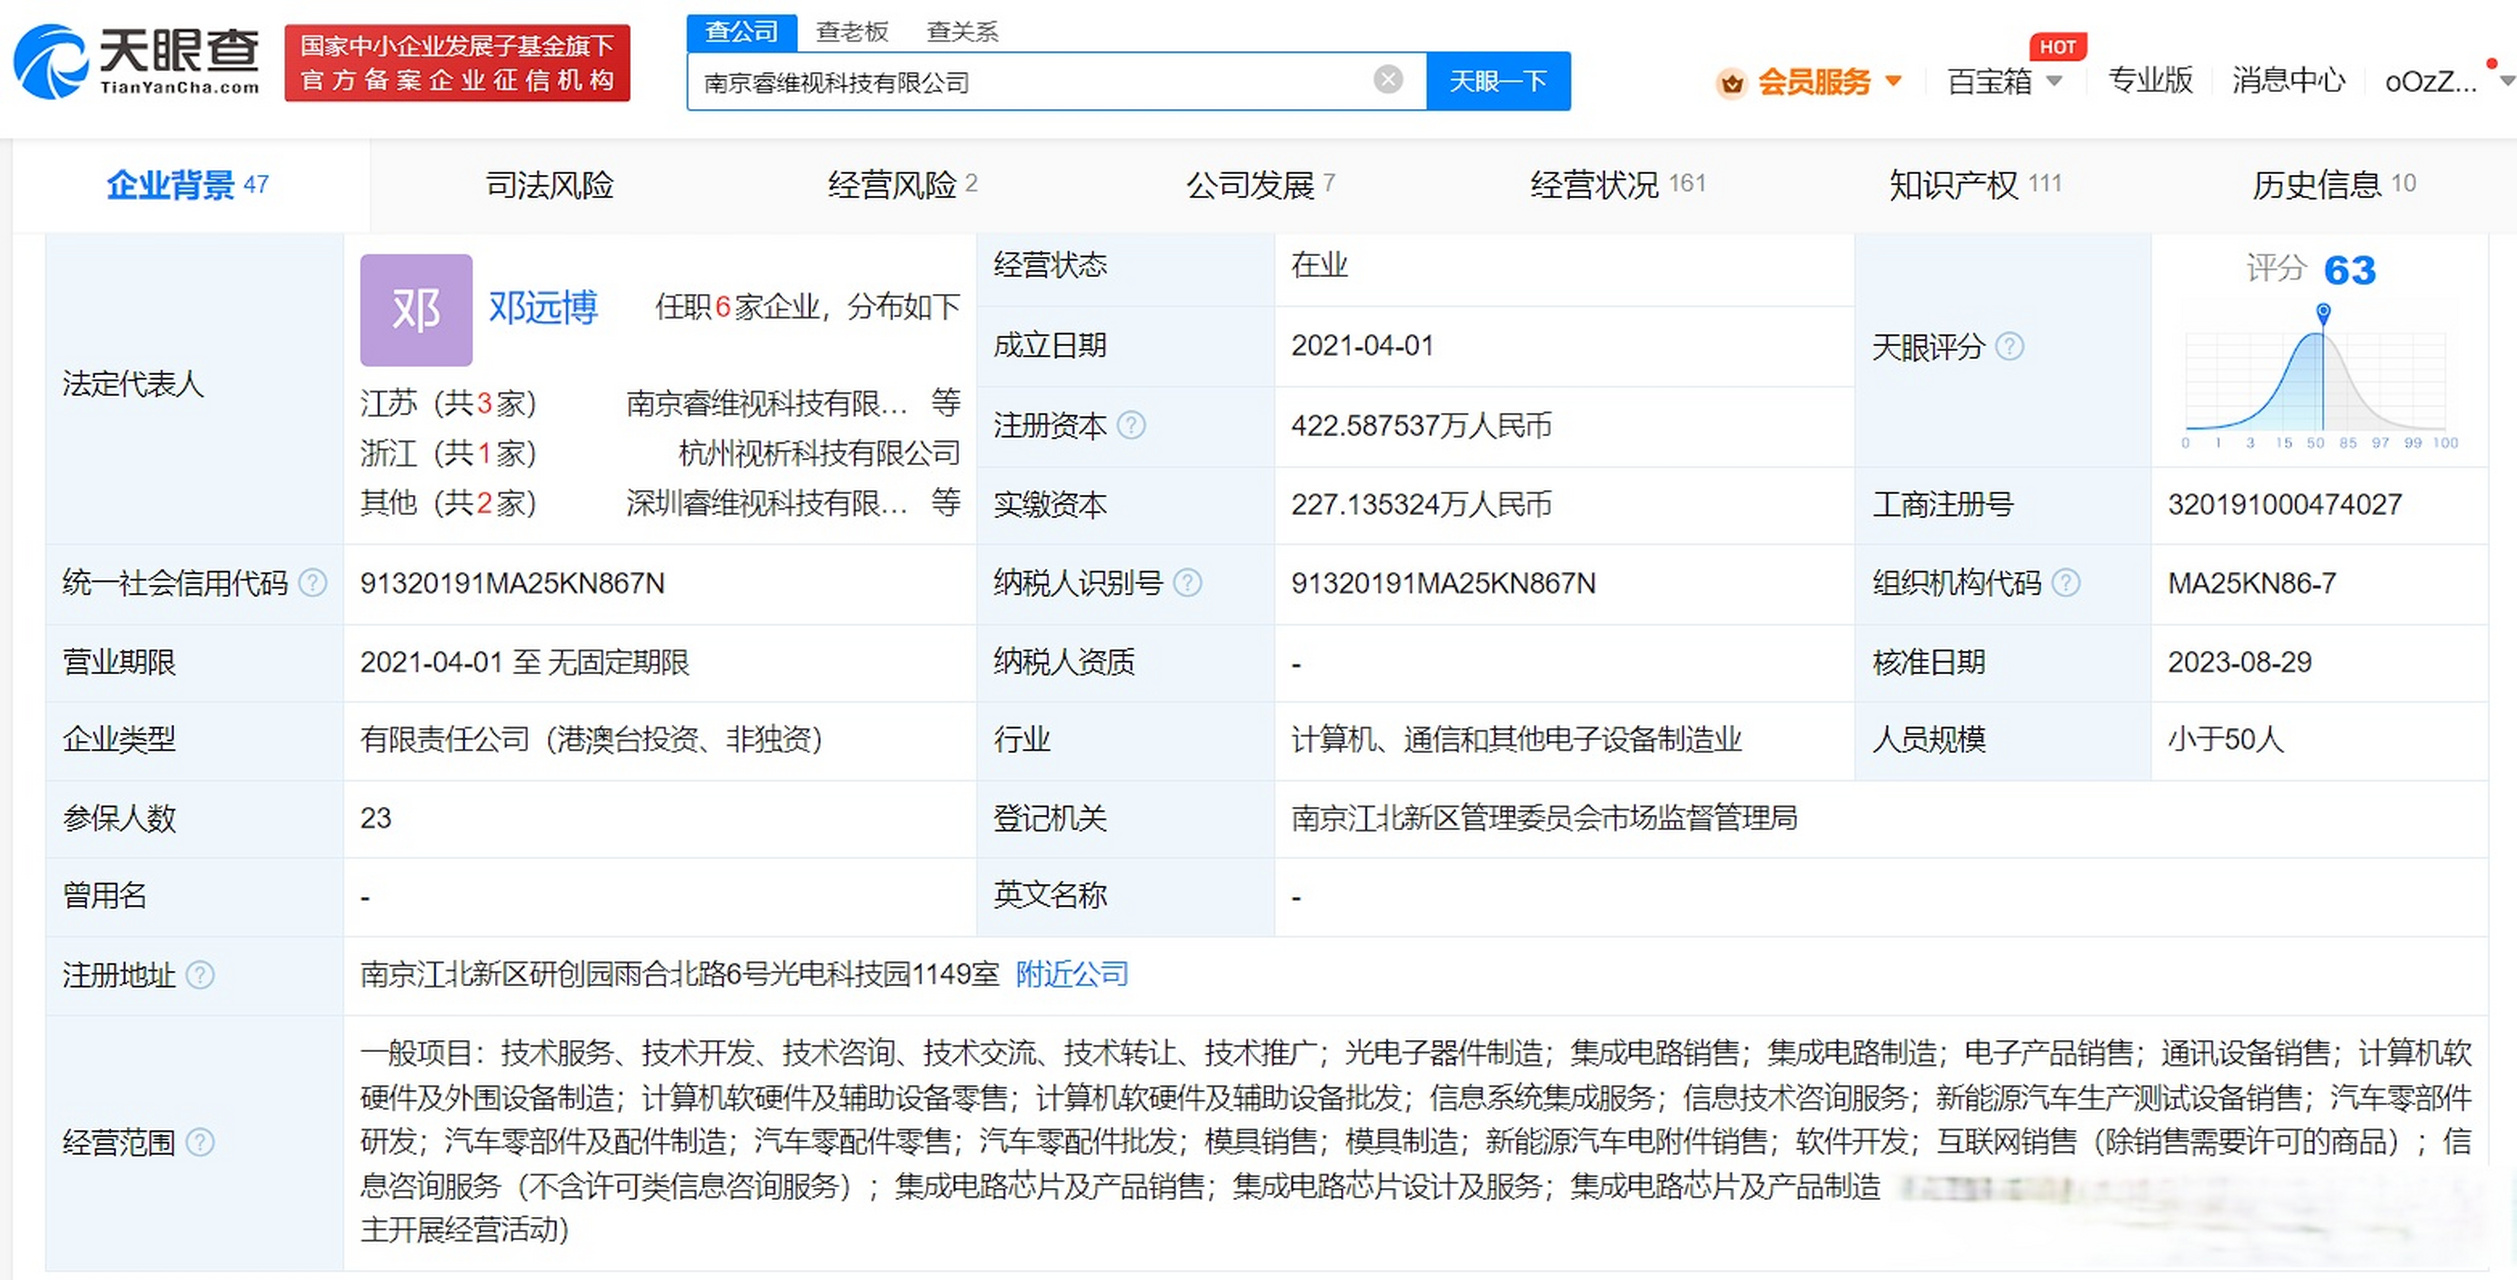The height and width of the screenshot is (1280, 2517).
Task: Click the 成立日期 value 2021-04-01
Action: 1362,346
